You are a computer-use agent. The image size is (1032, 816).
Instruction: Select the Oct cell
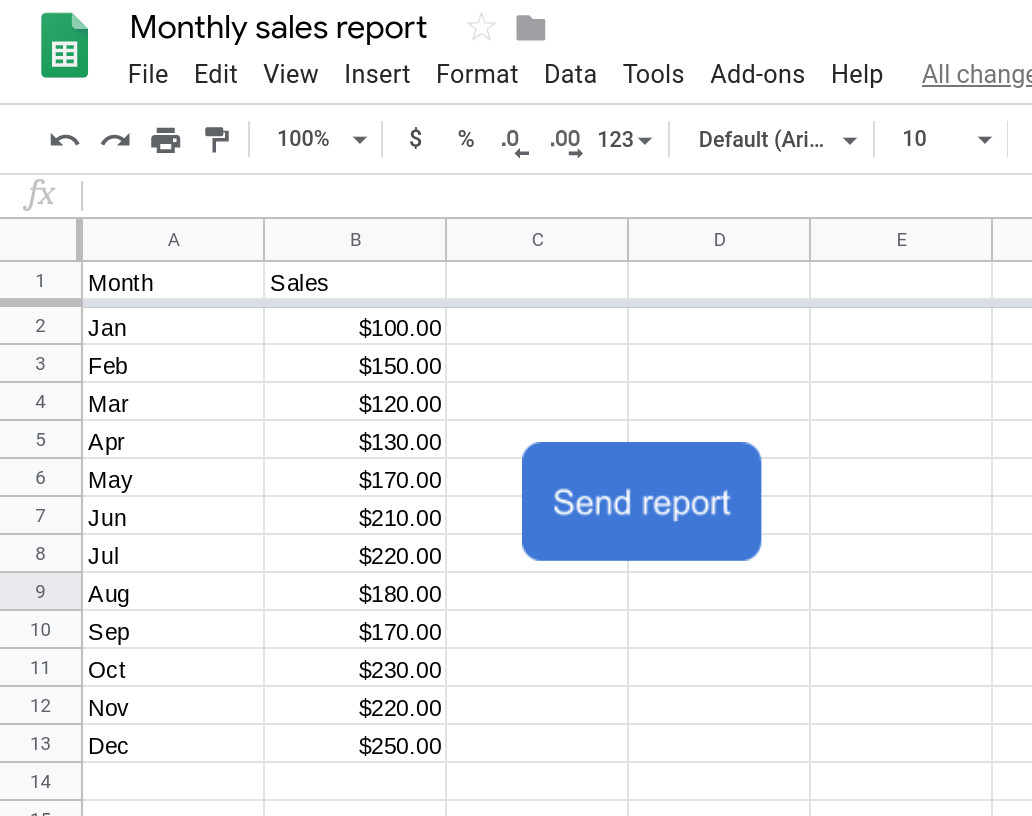(x=173, y=668)
